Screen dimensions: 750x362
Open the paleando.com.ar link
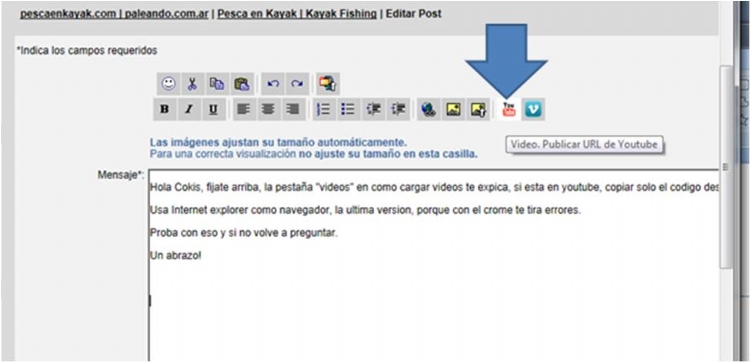(167, 14)
